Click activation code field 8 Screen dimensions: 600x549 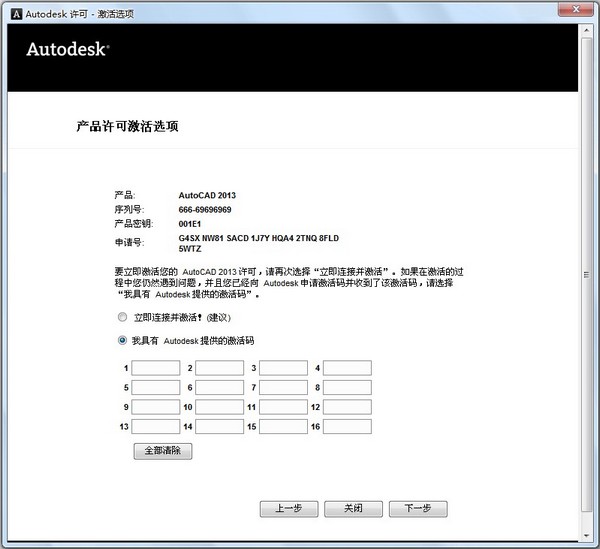tap(347, 388)
